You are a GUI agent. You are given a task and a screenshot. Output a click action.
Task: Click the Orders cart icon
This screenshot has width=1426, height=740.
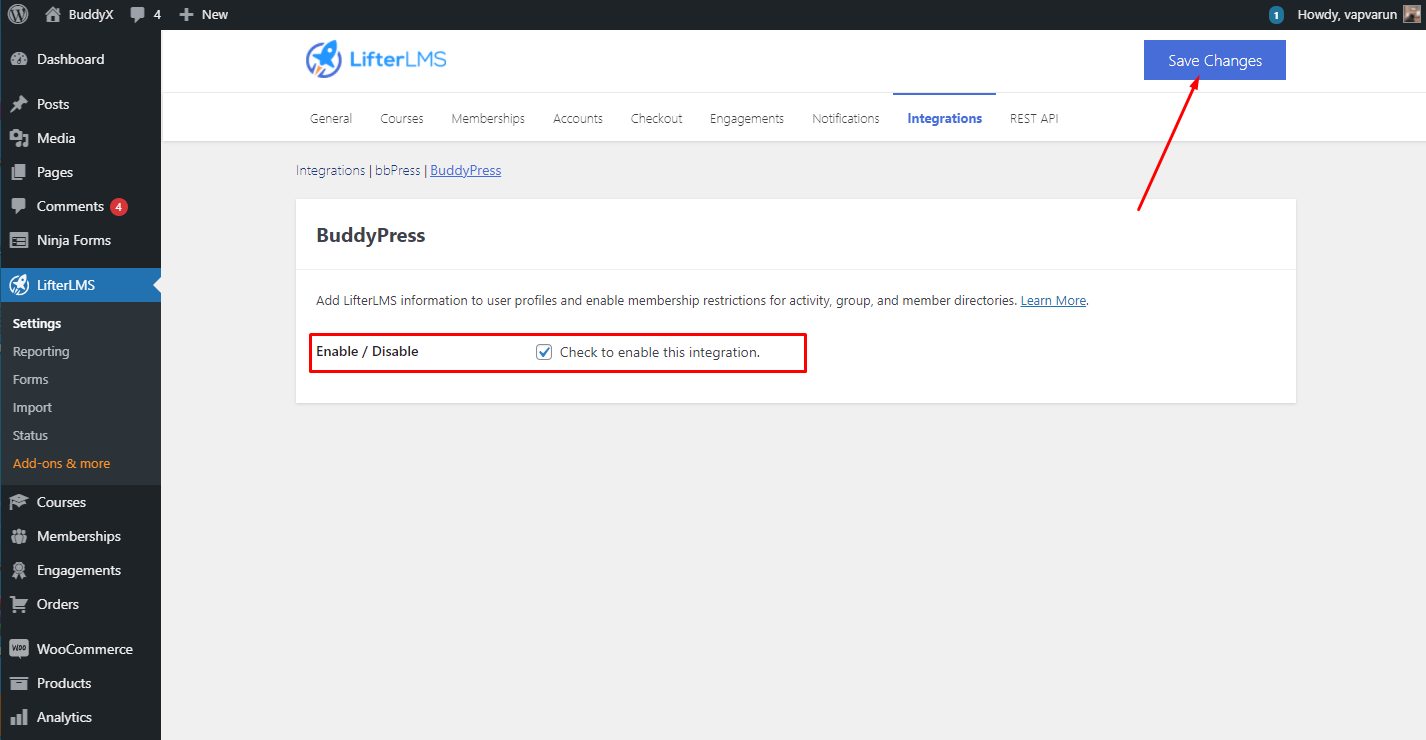click(21, 604)
